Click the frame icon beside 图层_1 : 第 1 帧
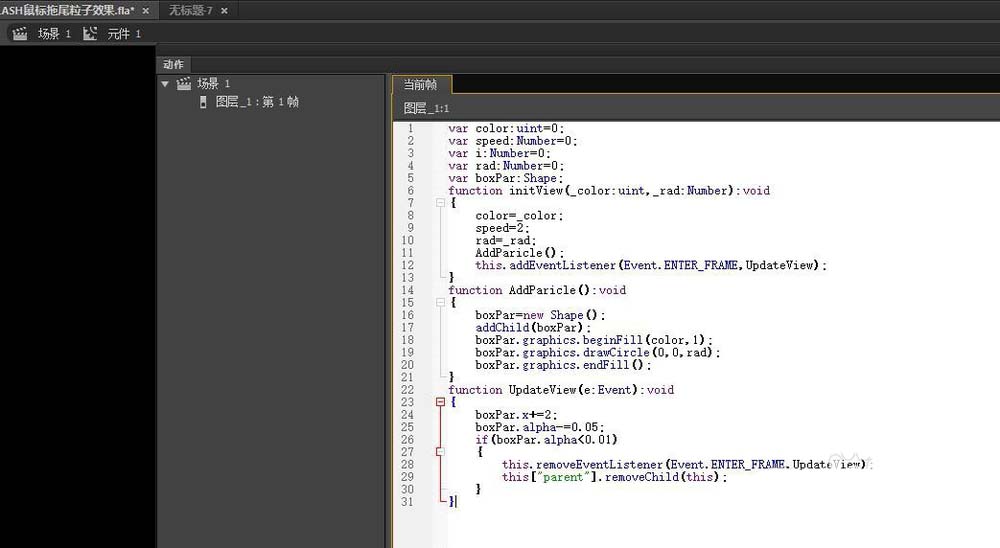The height and width of the screenshot is (548, 1000). 203,102
